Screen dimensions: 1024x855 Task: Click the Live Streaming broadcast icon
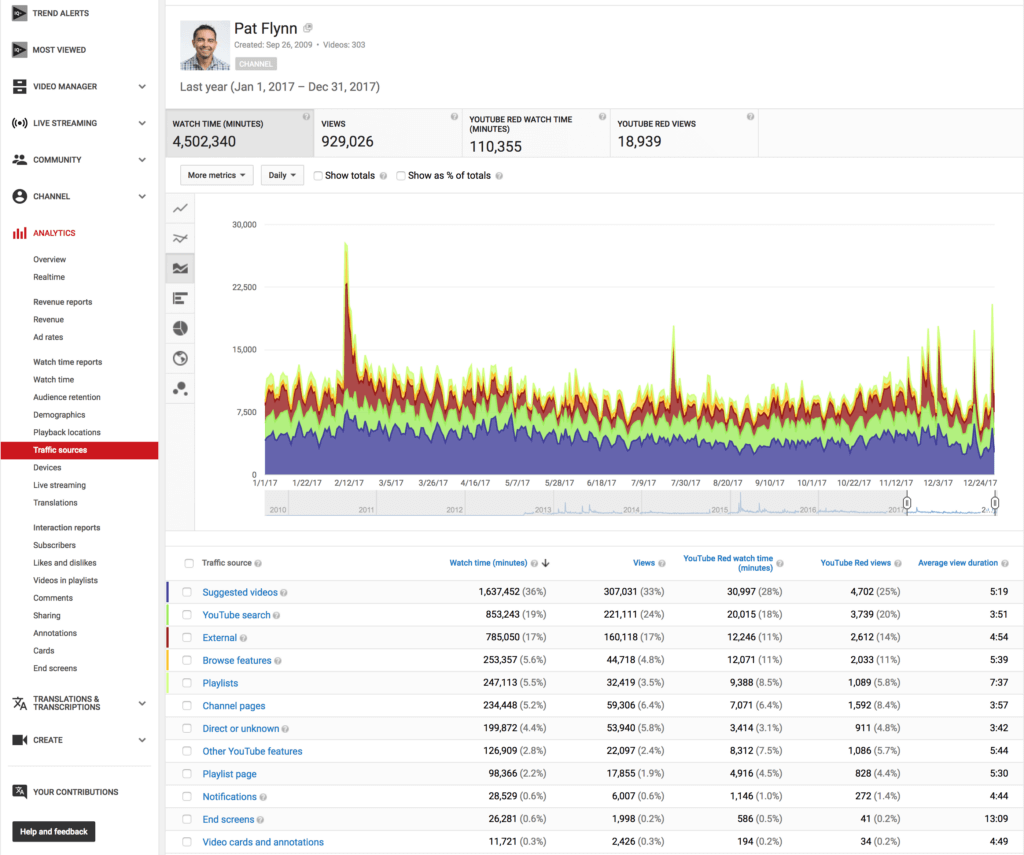(20, 123)
